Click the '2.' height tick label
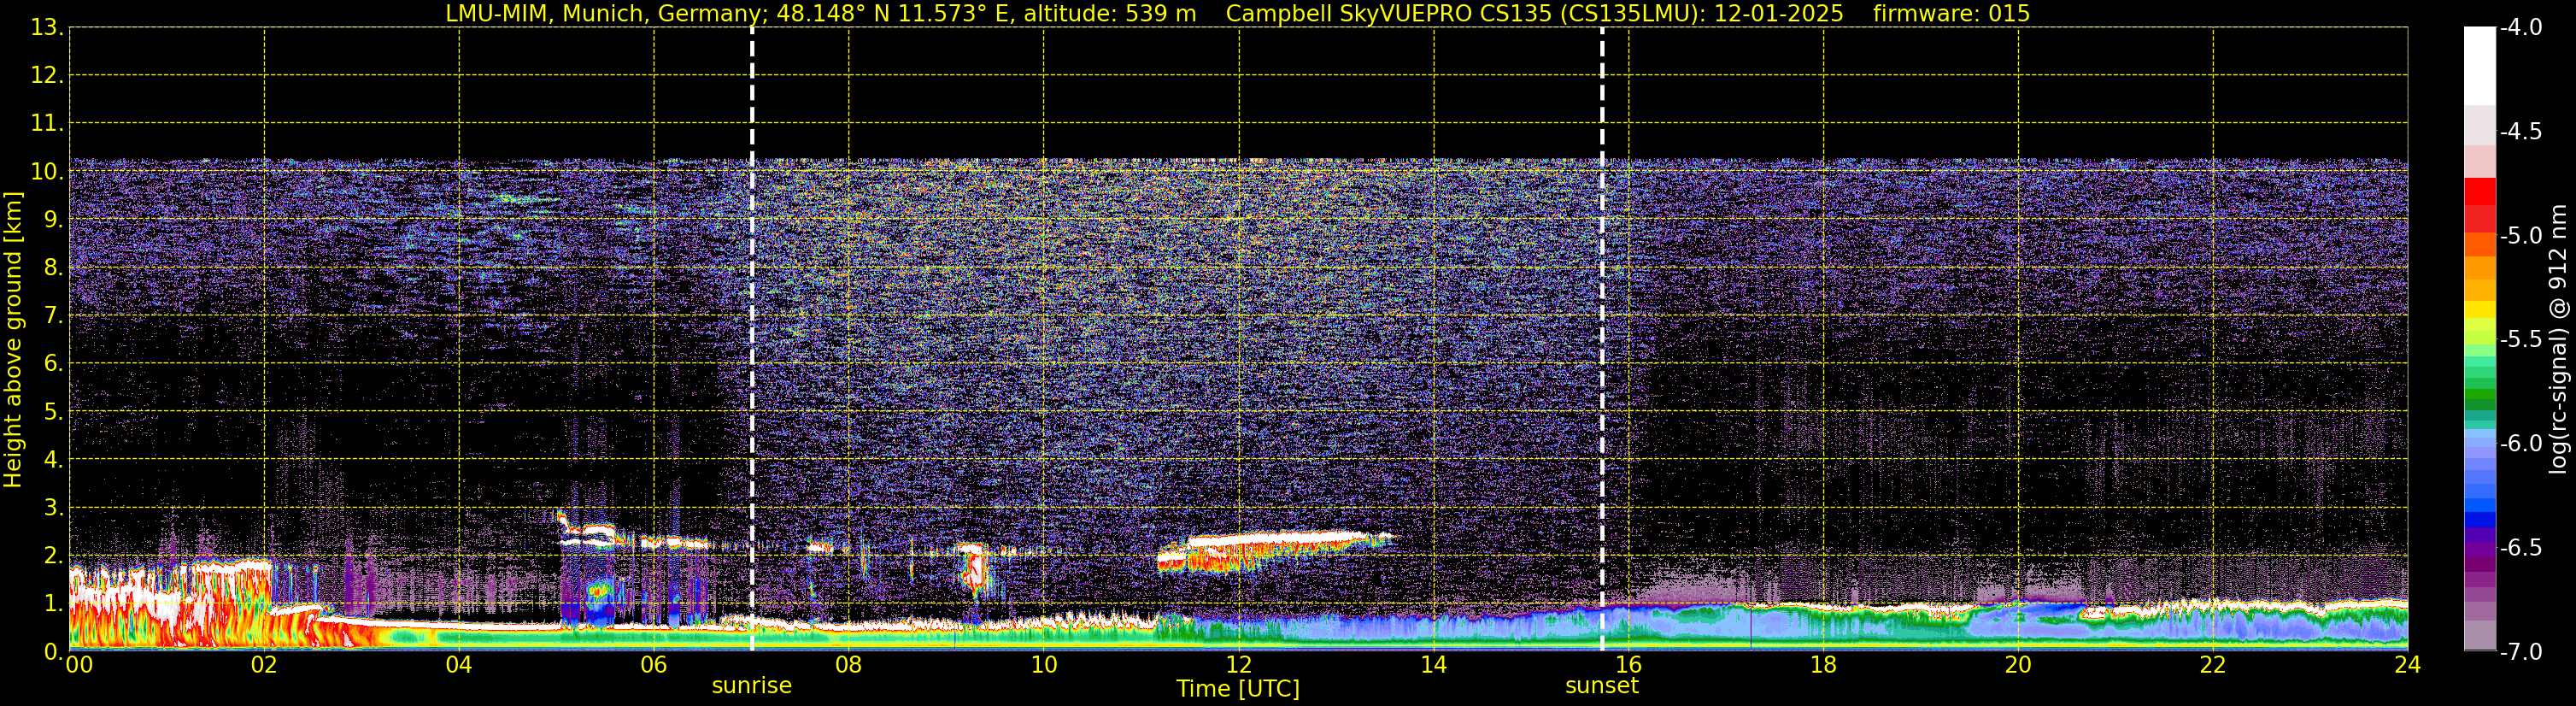The height and width of the screenshot is (706, 2576). click(x=53, y=556)
